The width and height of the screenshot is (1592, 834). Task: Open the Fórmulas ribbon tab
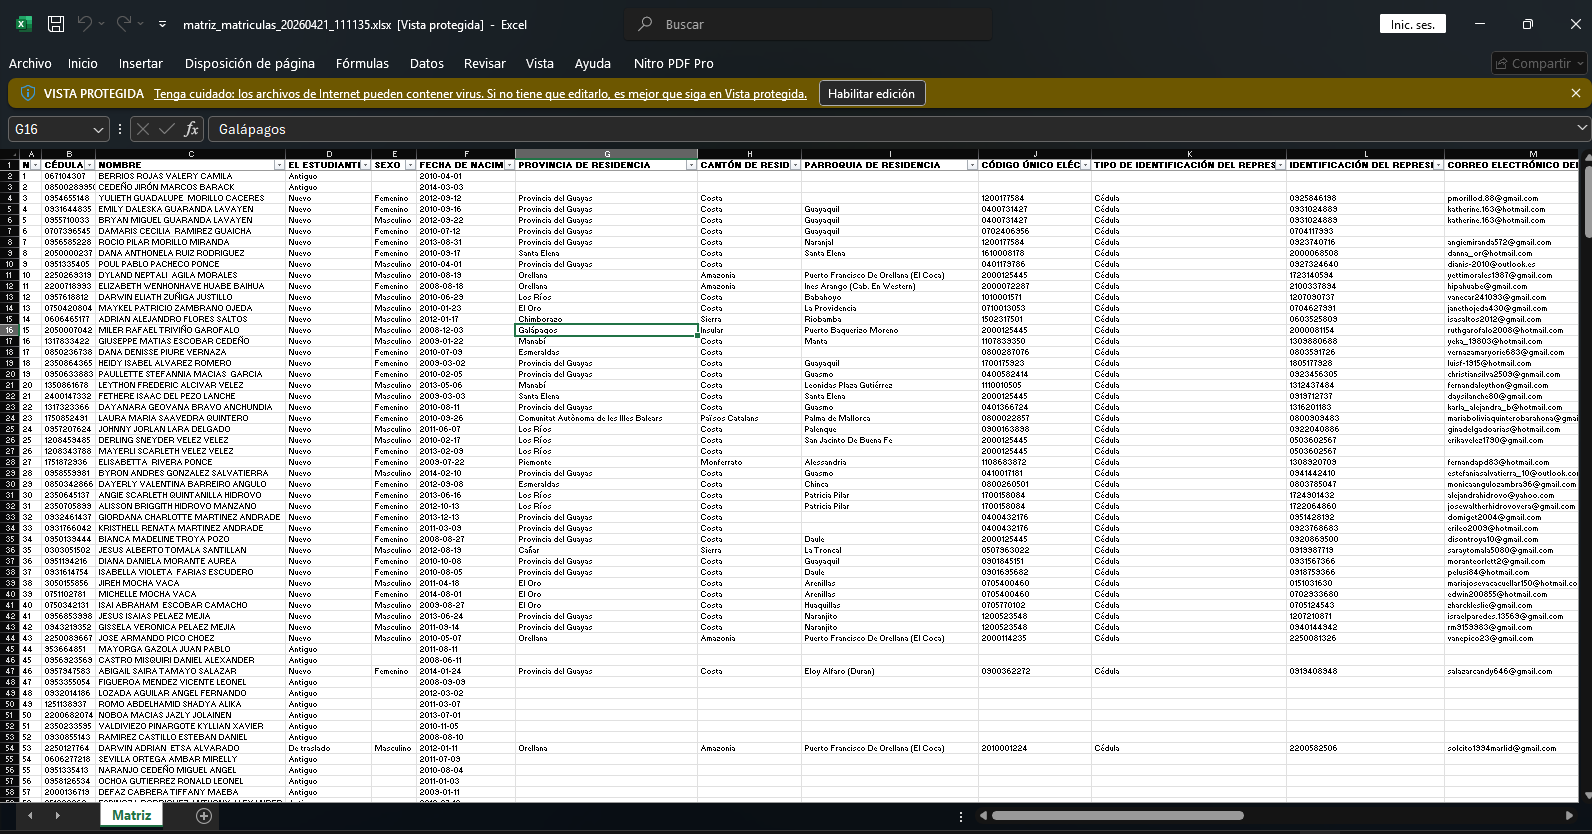tap(362, 63)
